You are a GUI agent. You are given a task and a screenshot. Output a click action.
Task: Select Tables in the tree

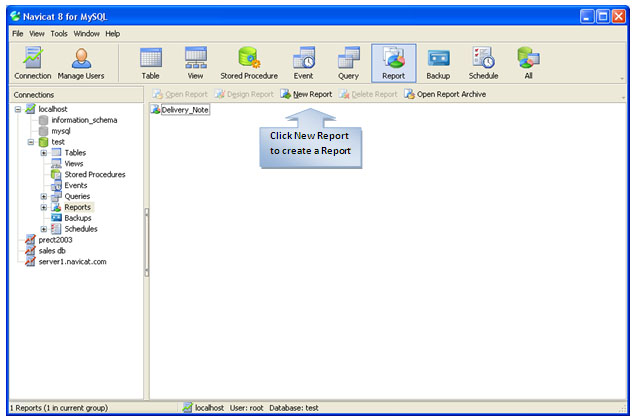pyautogui.click(x=75, y=153)
